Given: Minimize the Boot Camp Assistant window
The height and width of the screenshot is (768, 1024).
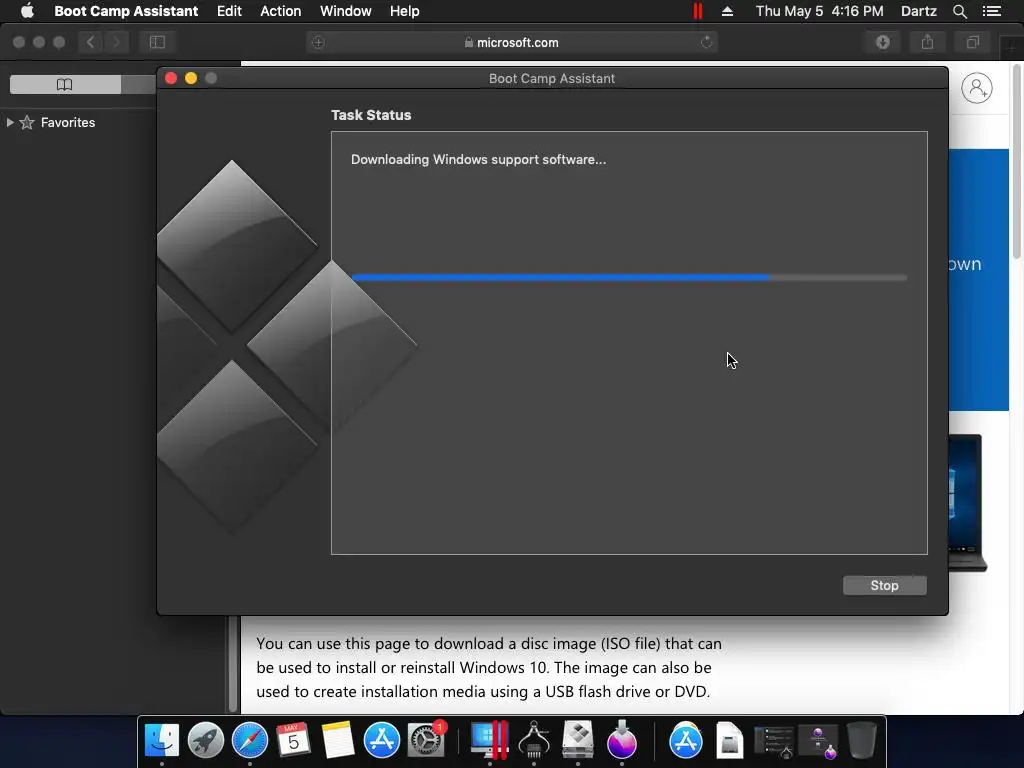Looking at the screenshot, I should click(191, 78).
